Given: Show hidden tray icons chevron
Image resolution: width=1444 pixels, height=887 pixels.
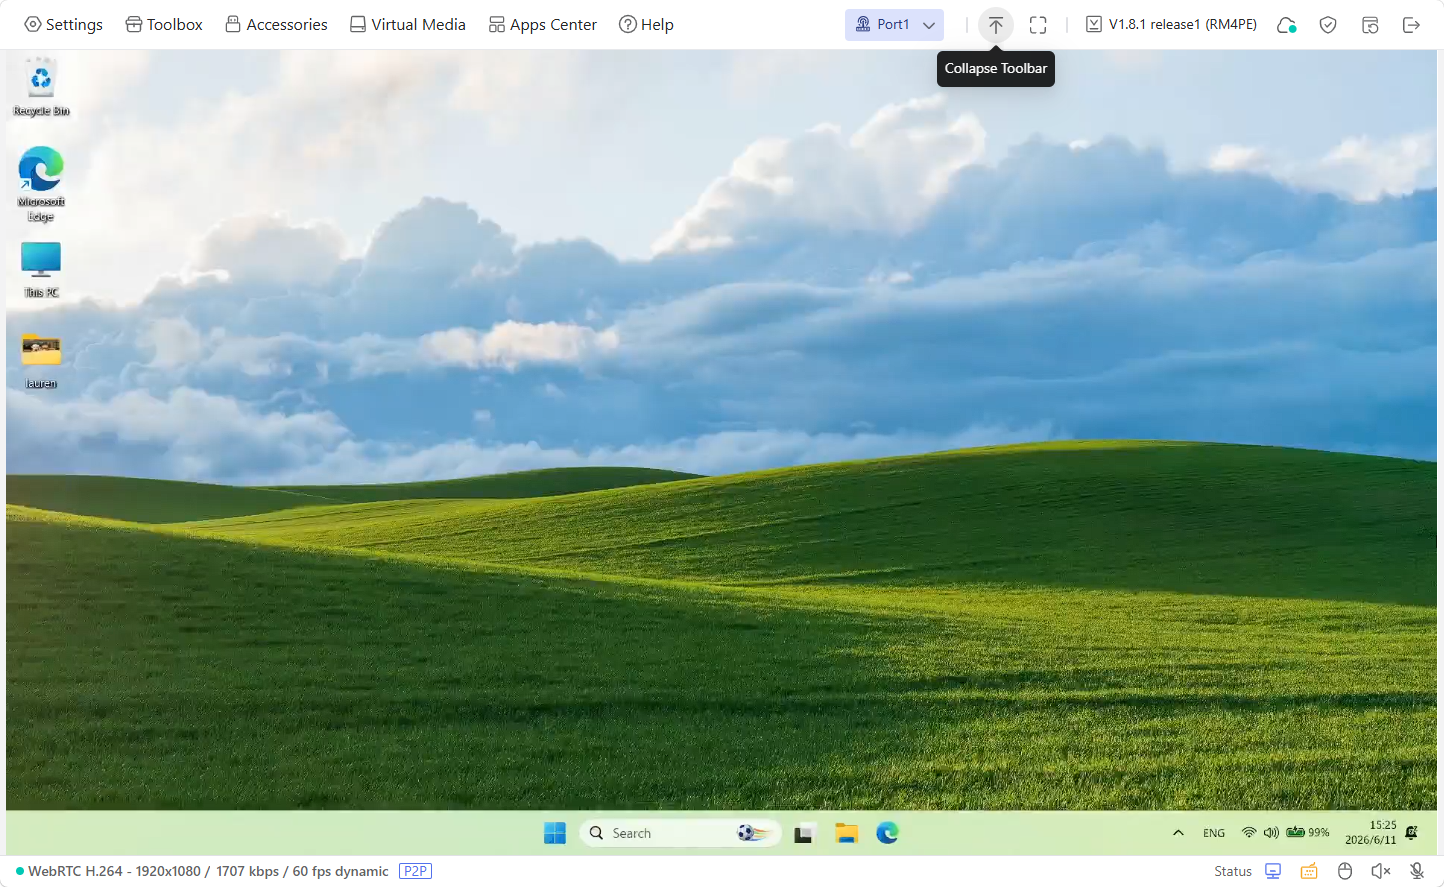Looking at the screenshot, I should tap(1178, 833).
